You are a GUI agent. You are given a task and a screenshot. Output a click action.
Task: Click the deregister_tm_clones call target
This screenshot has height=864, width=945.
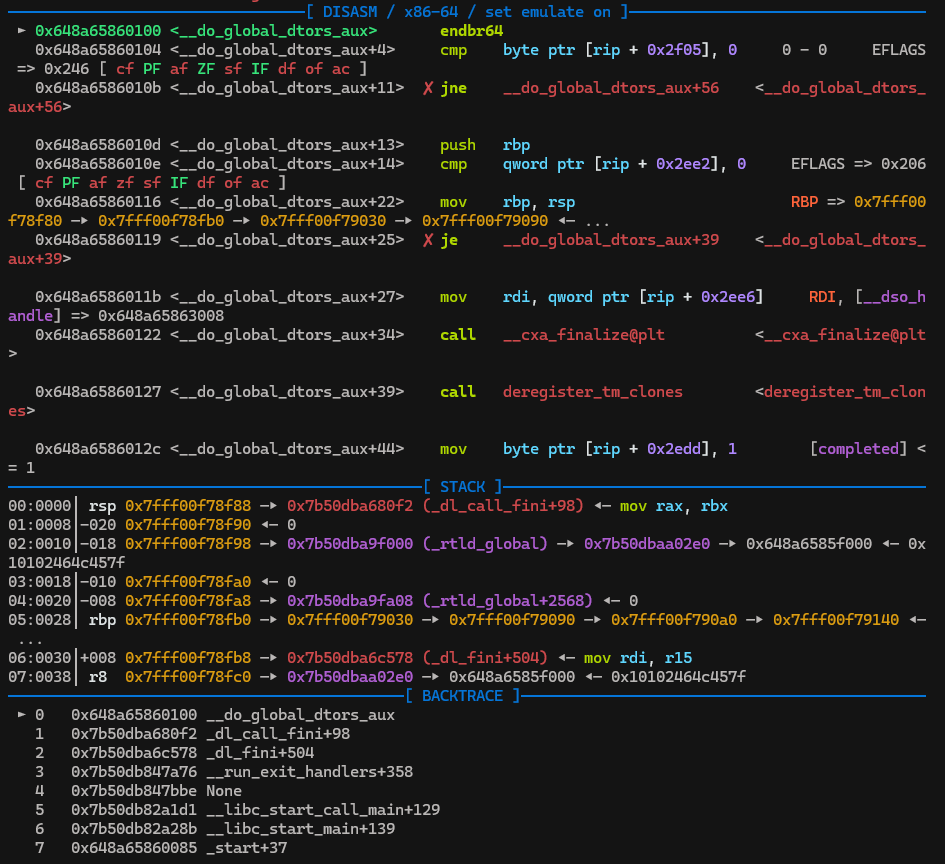pos(592,392)
